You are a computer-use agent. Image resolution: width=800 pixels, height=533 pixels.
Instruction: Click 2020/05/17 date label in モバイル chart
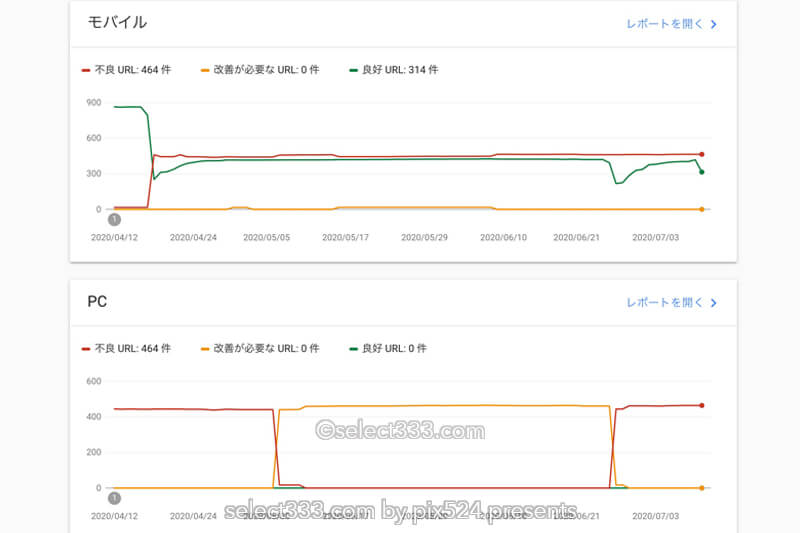(345, 237)
